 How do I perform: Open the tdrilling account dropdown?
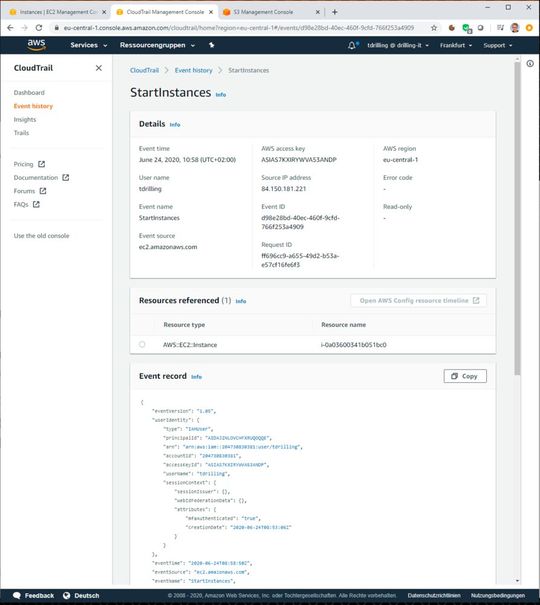(x=398, y=45)
